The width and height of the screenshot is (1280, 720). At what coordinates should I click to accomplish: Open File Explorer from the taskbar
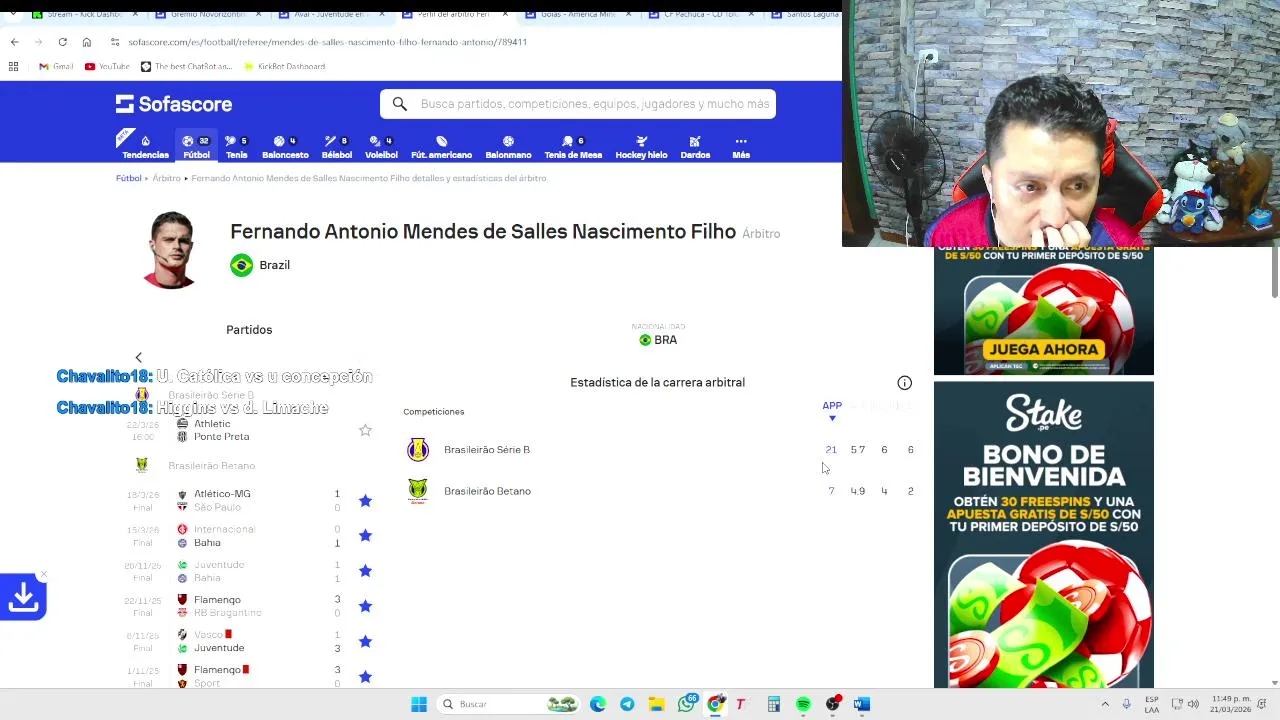[656, 704]
